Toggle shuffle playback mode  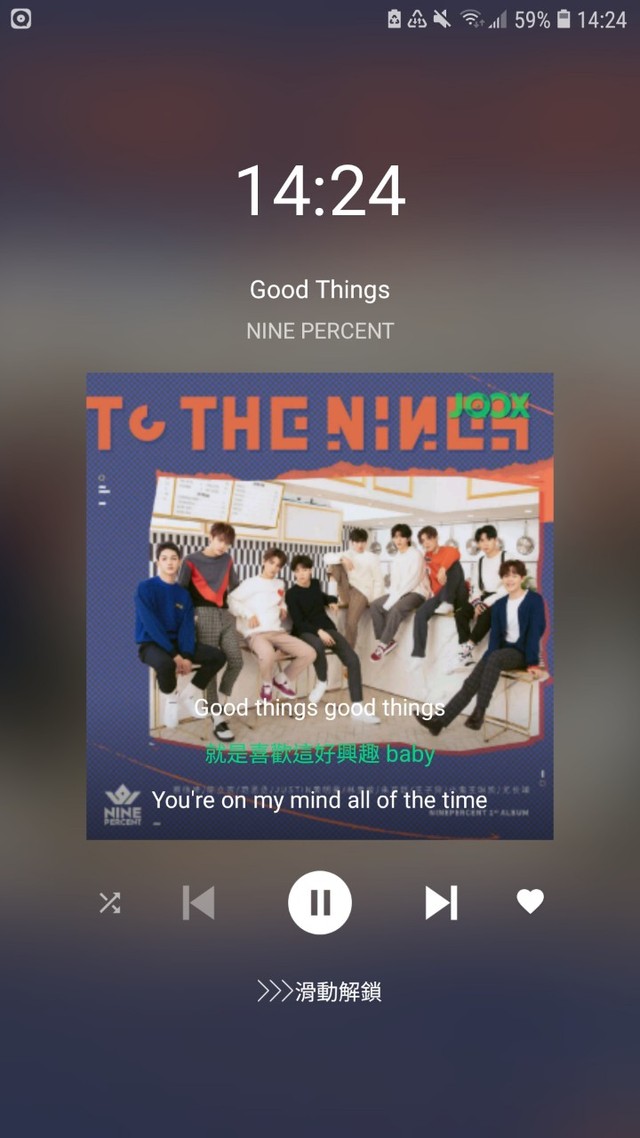tap(110, 903)
